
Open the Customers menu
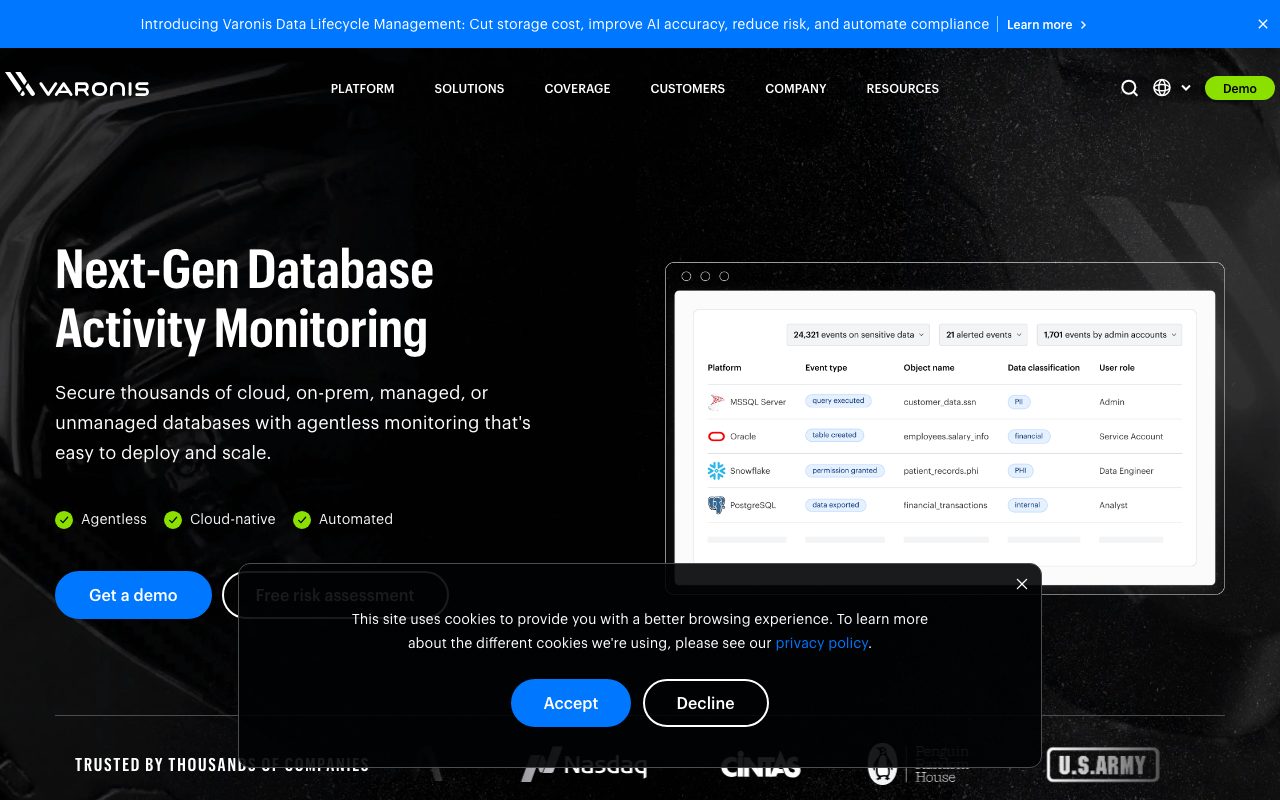click(688, 89)
